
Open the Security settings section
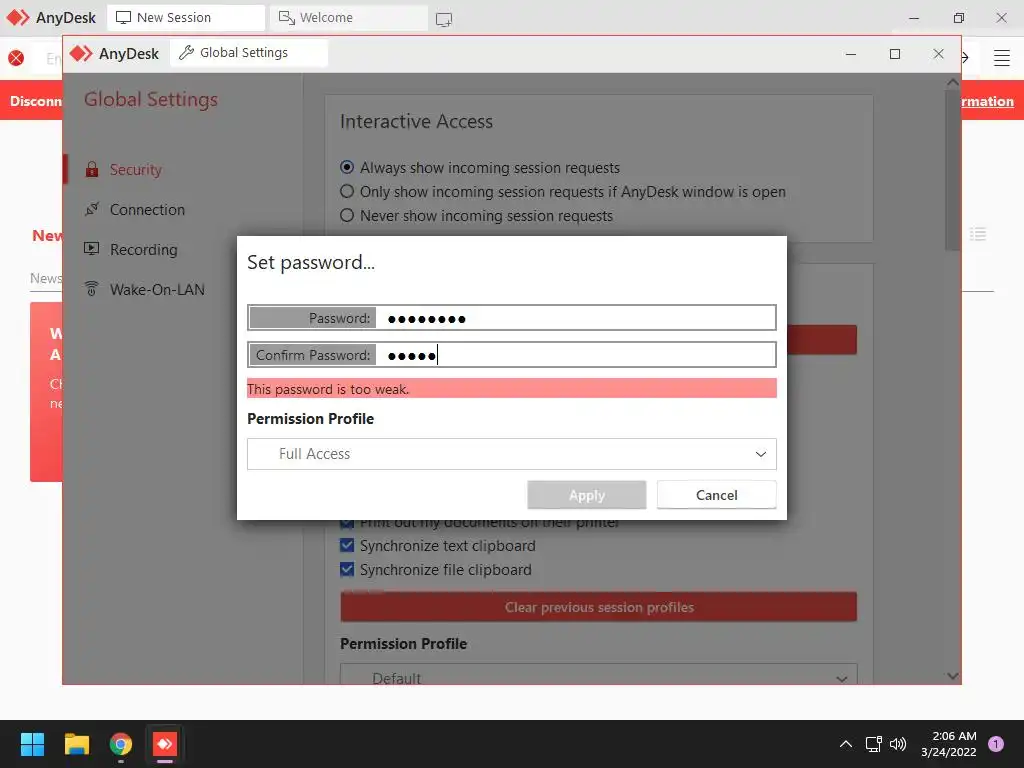135,170
